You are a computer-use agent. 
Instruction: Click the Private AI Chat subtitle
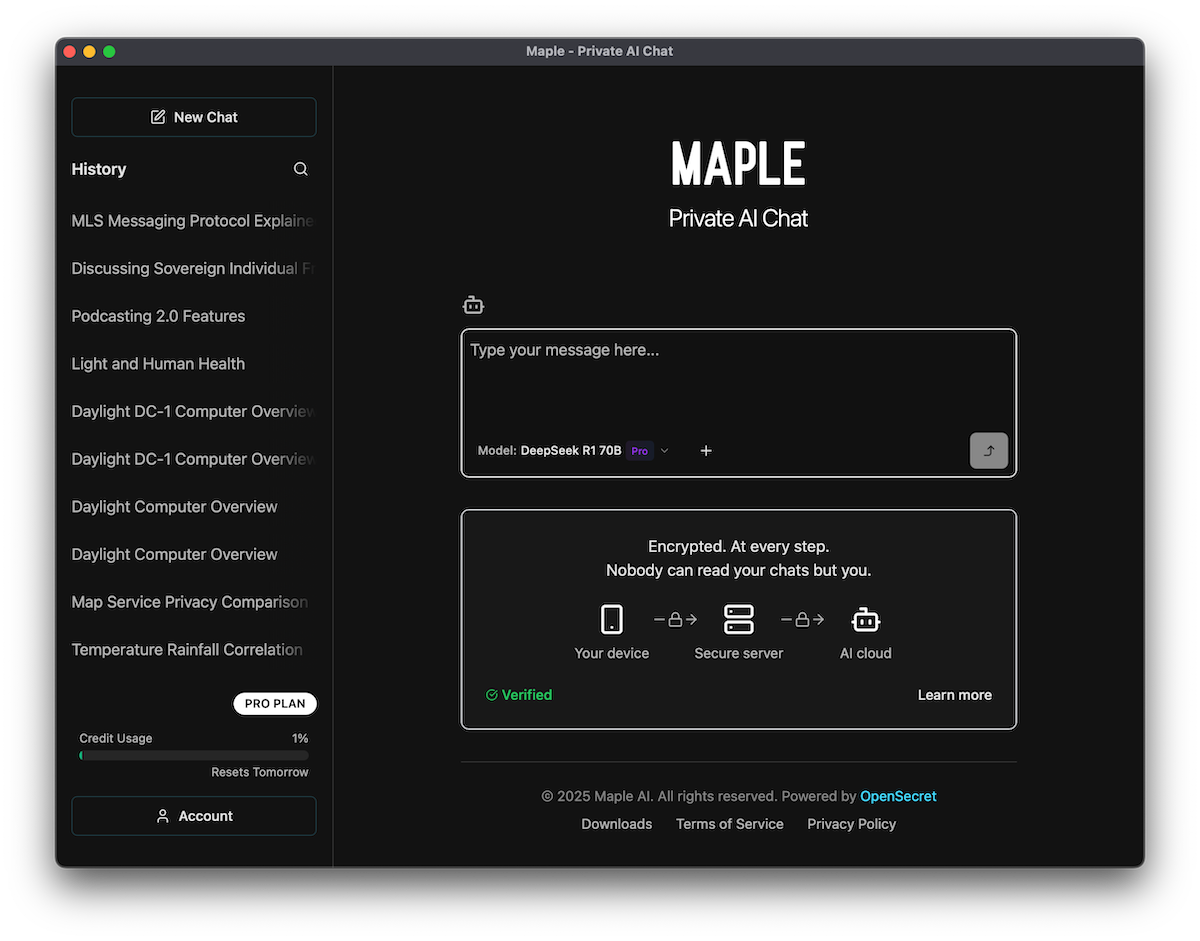pos(738,219)
